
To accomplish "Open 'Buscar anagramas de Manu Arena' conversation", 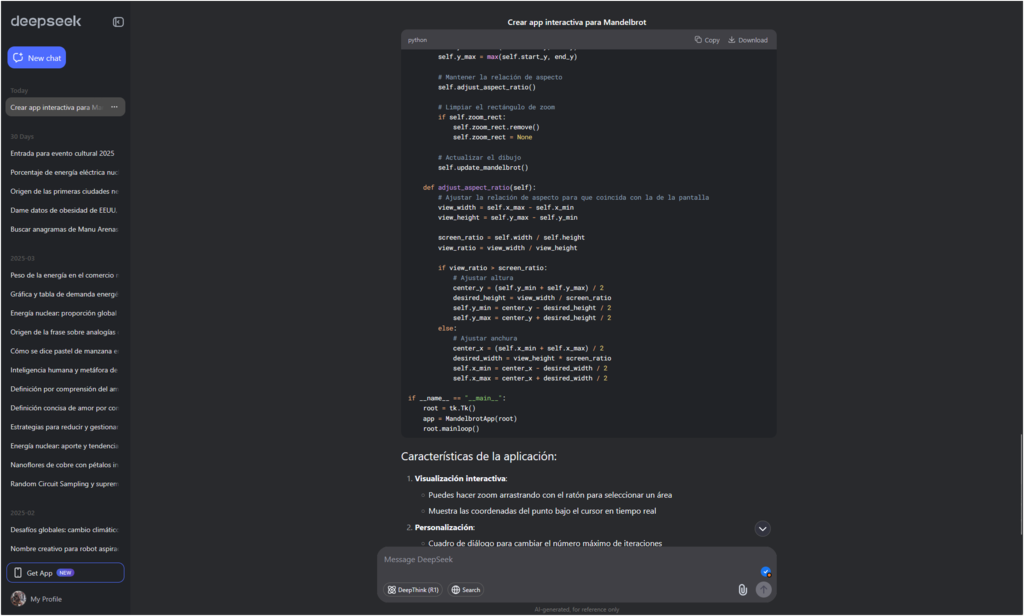I will click(62, 229).
